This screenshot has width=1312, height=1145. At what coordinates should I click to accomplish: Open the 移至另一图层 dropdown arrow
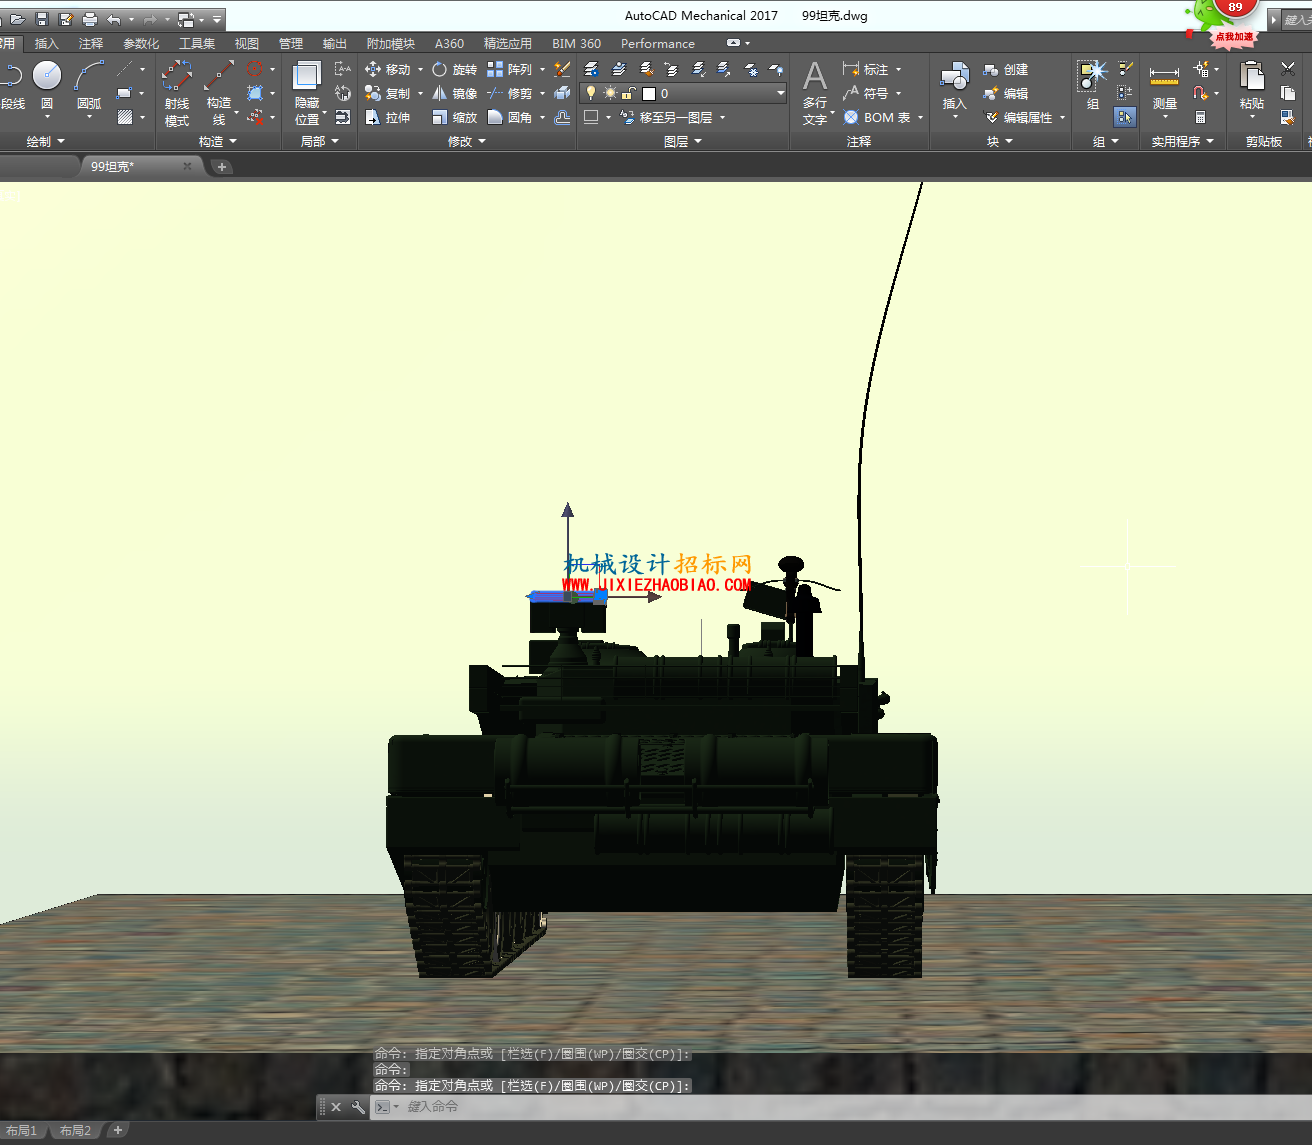click(722, 117)
